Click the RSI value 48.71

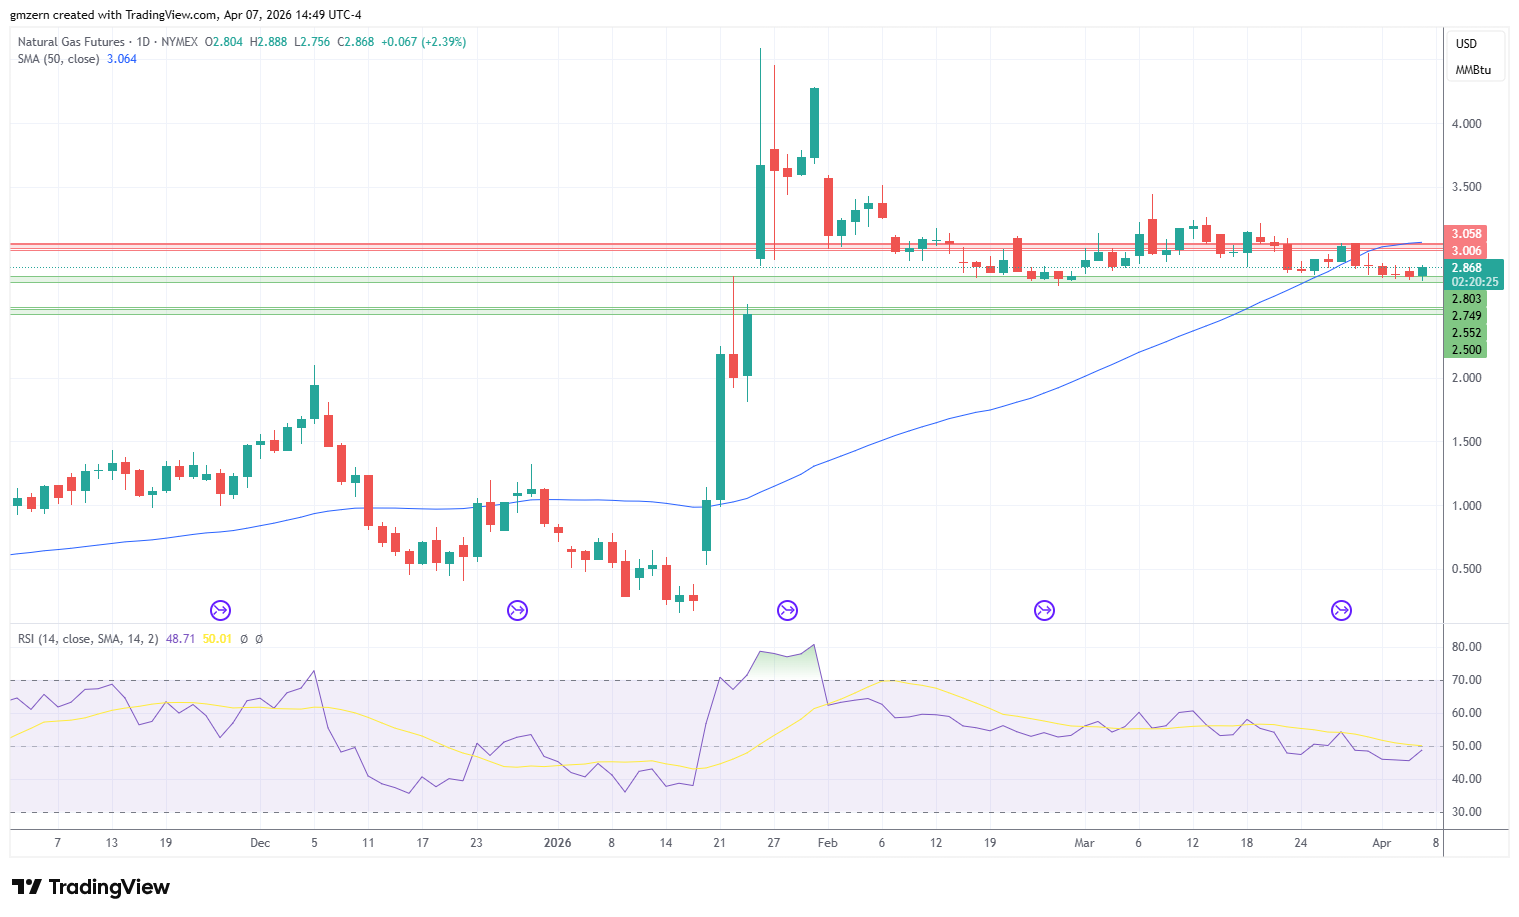coord(181,638)
